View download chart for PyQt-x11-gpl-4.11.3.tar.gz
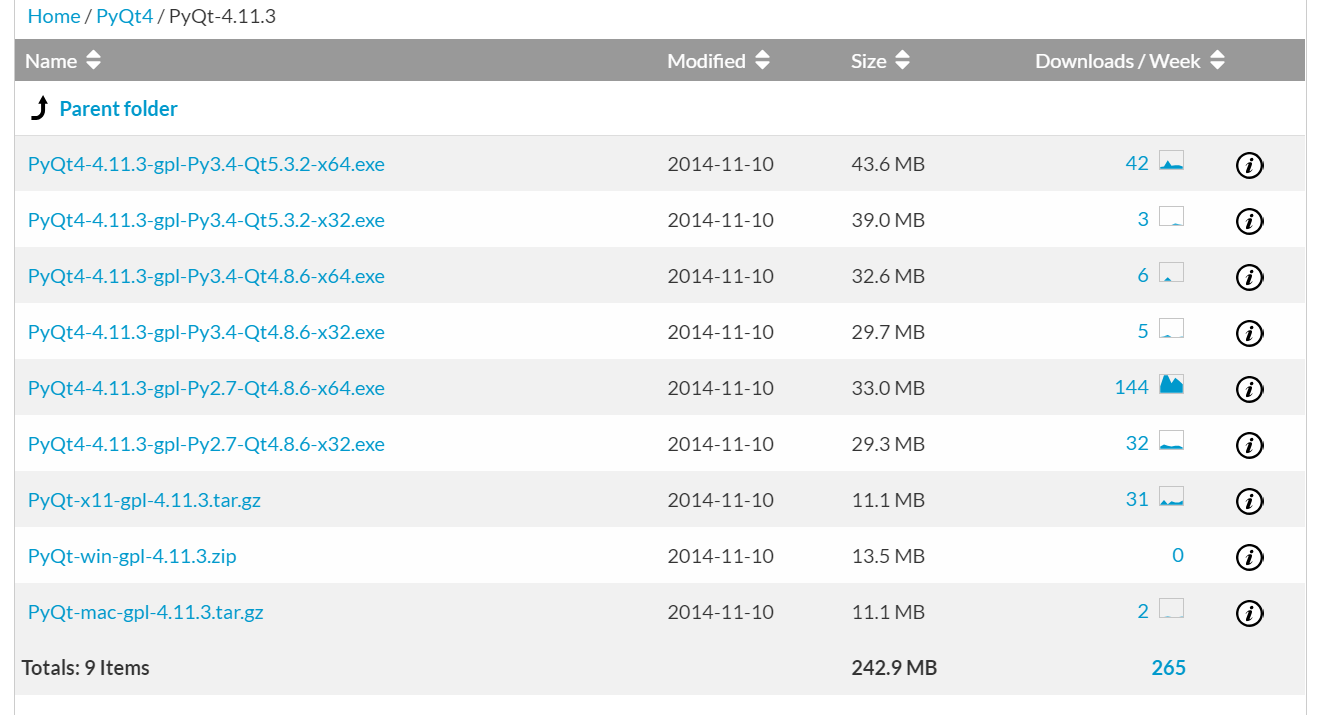Viewport: 1322px width, 715px height. (x=1171, y=497)
